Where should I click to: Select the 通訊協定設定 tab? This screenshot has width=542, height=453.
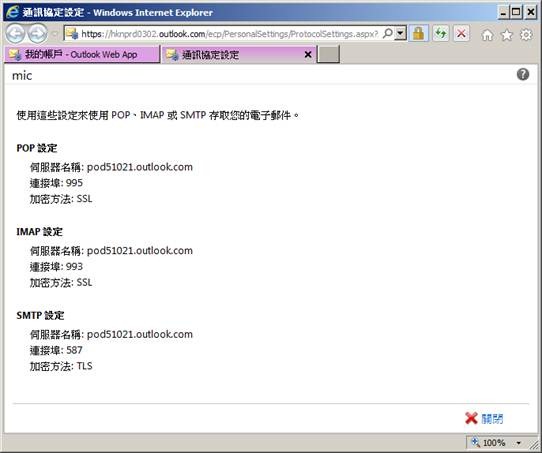pyautogui.click(x=234, y=55)
